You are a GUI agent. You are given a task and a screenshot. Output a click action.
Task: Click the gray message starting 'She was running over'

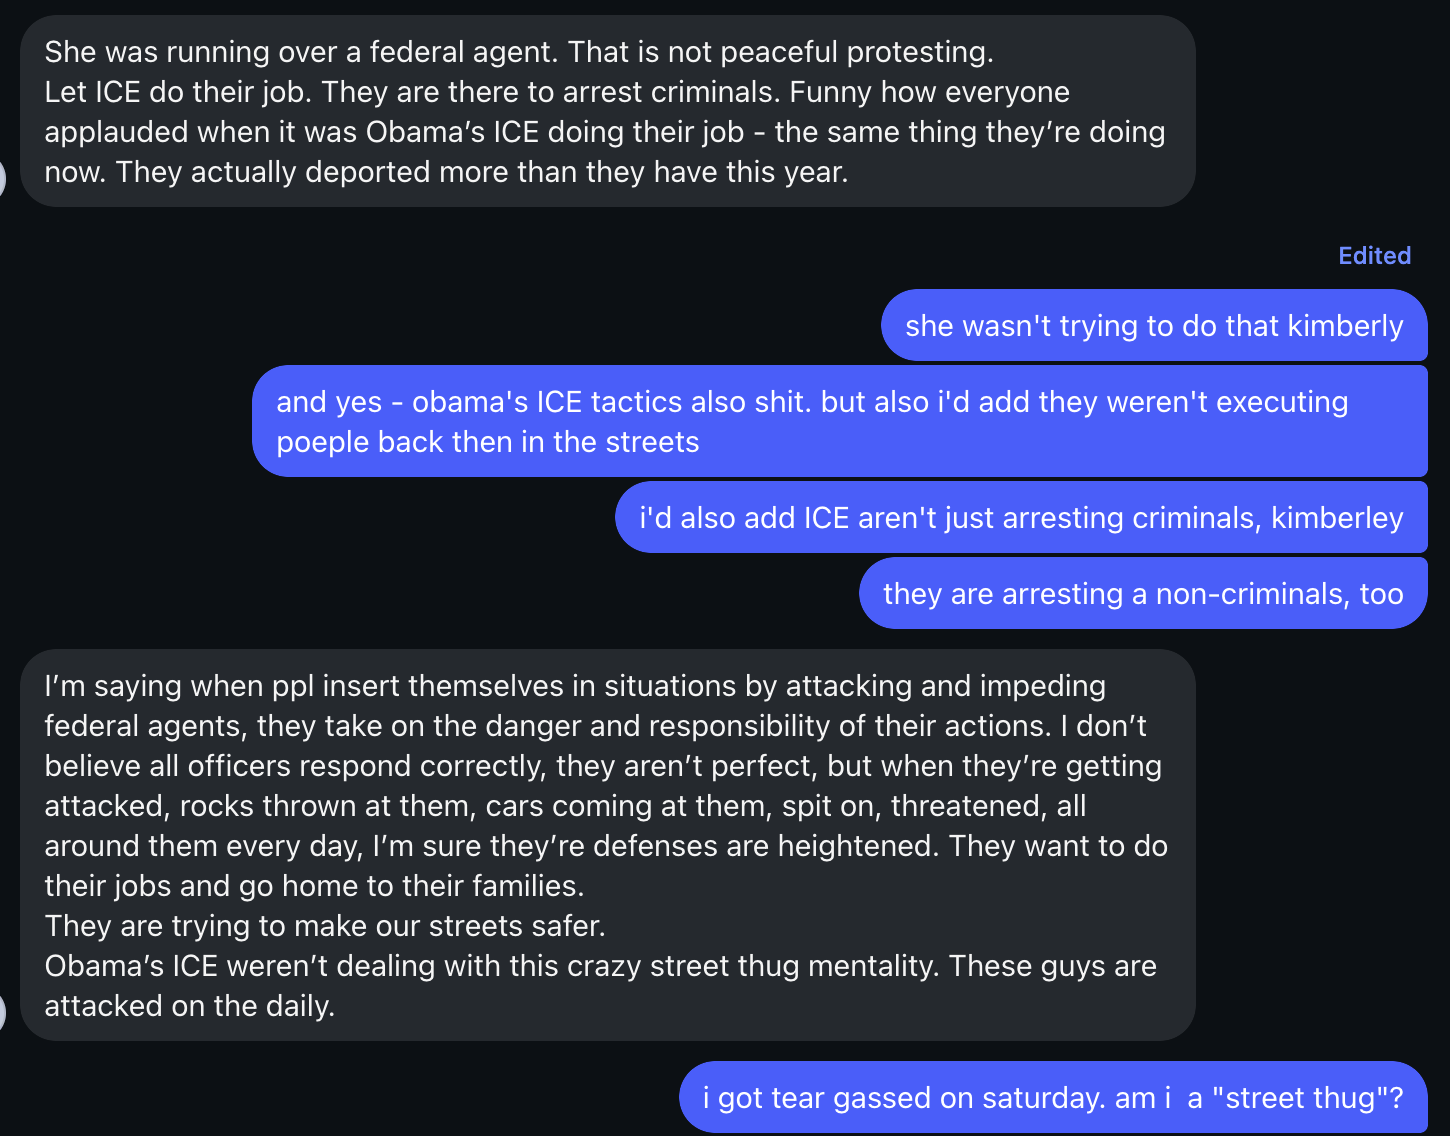tap(607, 111)
